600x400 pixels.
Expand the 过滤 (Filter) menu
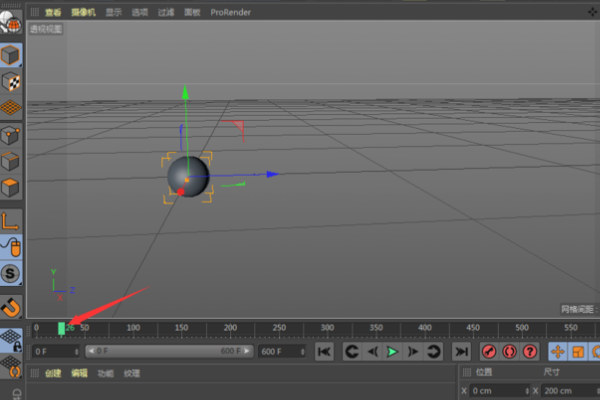tap(164, 12)
